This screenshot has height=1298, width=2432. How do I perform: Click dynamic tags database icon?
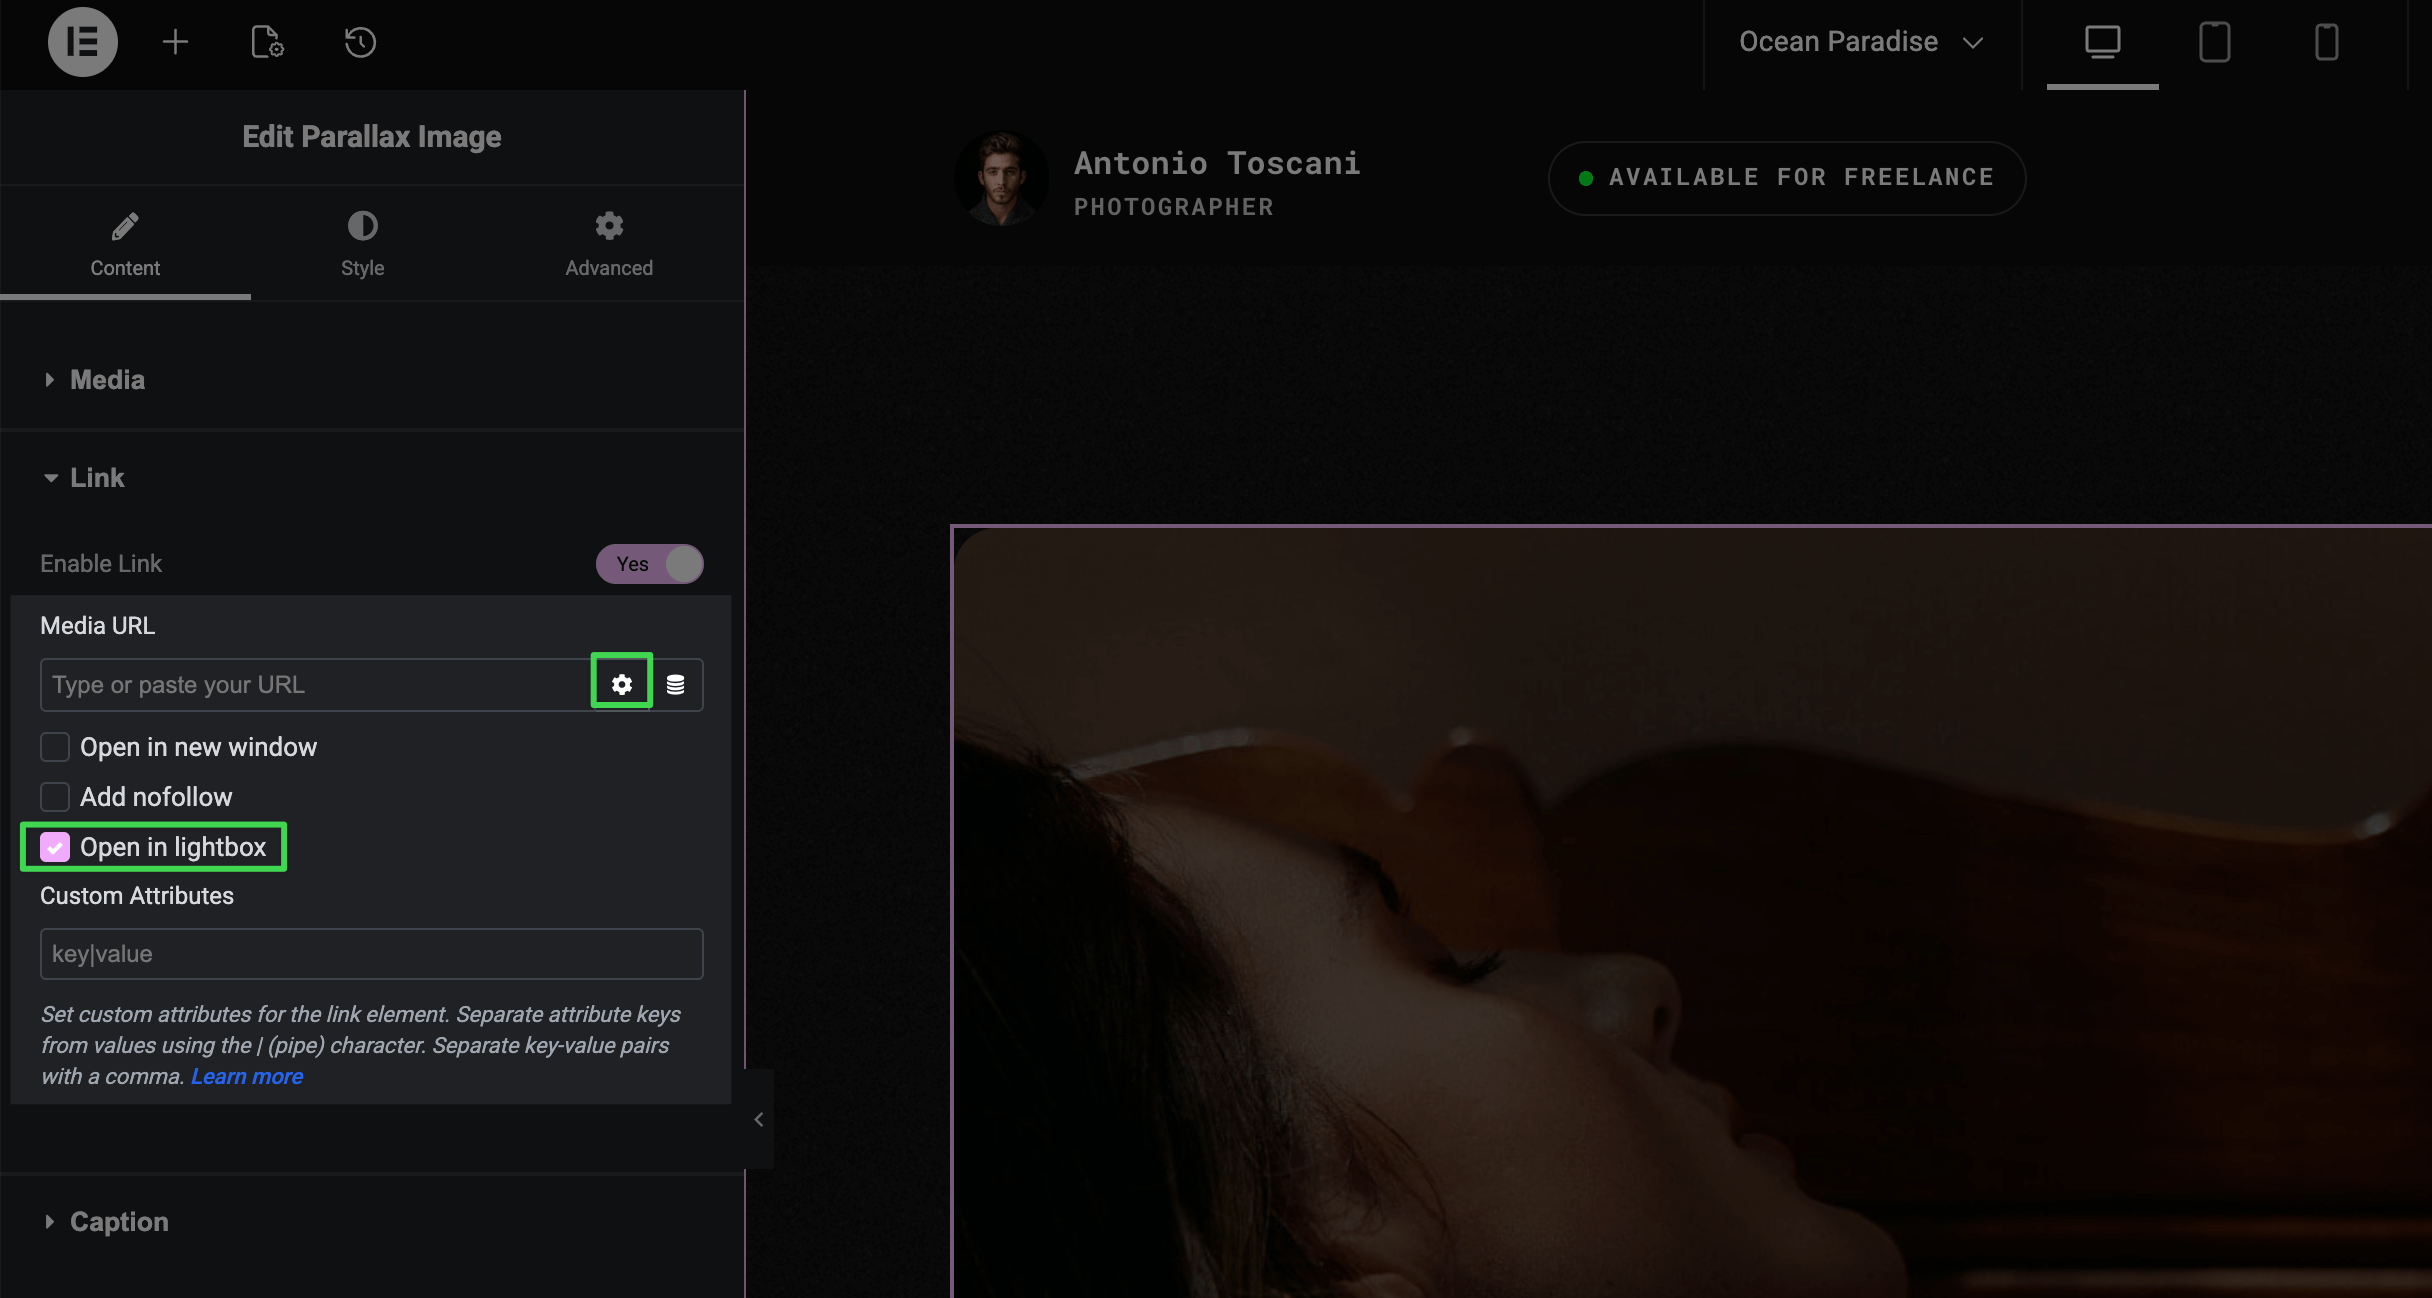pyautogui.click(x=676, y=684)
